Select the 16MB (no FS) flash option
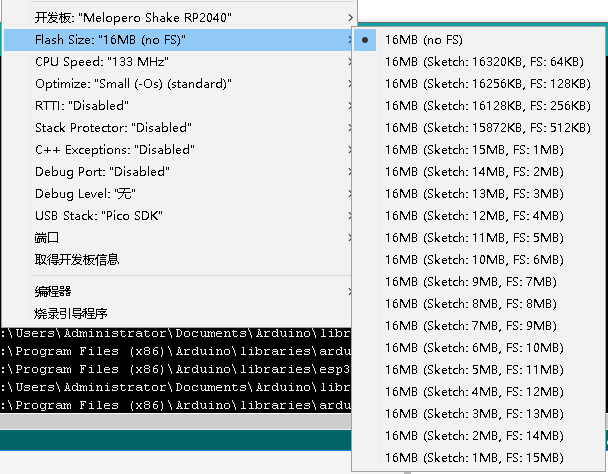608x474 pixels. pos(424,40)
